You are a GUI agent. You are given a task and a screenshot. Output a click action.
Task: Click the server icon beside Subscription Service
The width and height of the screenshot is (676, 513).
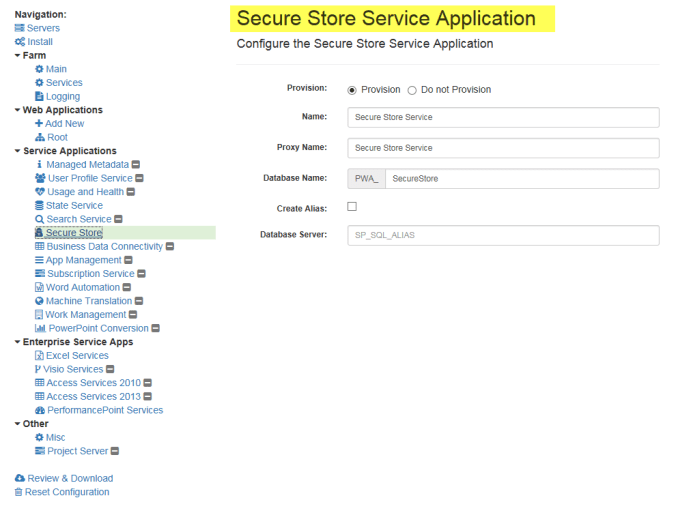[40, 274]
